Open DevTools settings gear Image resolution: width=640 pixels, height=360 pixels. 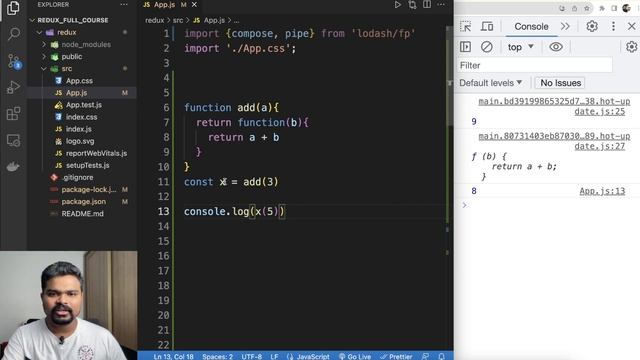pos(592,26)
